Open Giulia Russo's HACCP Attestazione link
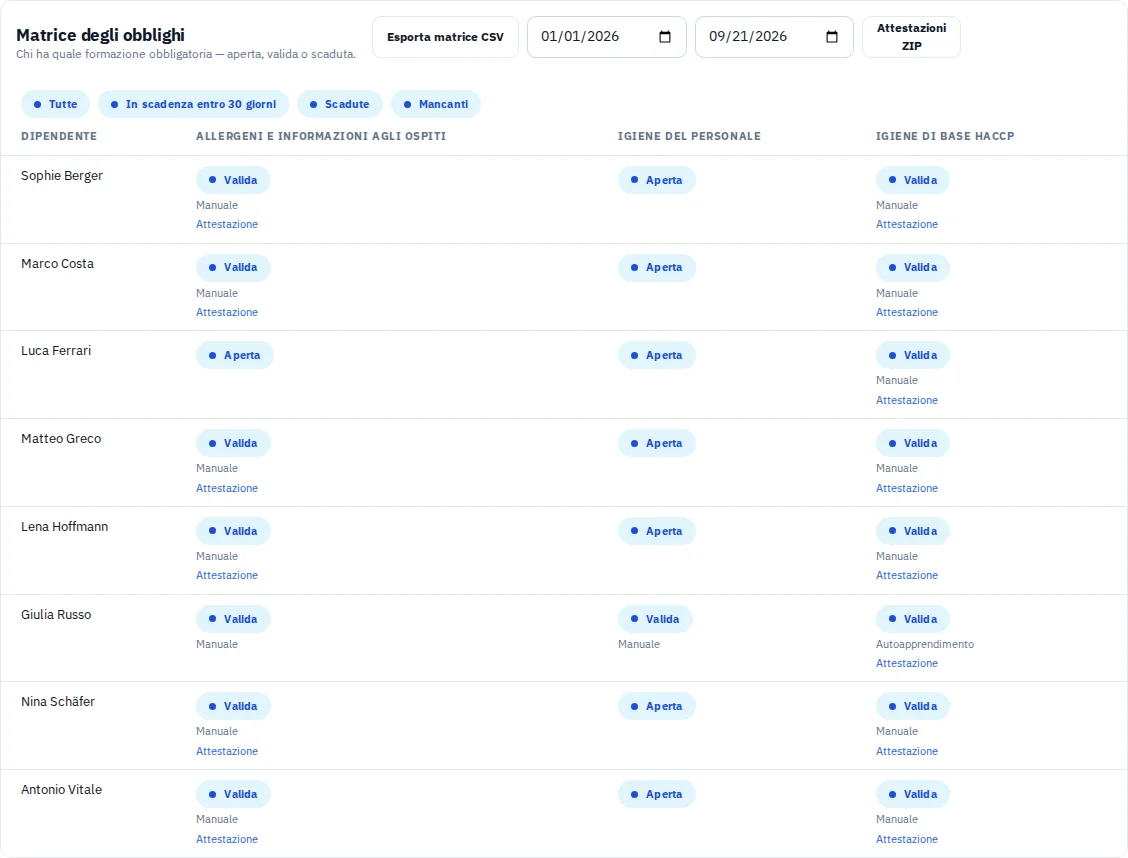This screenshot has width=1128, height=858. 906,663
